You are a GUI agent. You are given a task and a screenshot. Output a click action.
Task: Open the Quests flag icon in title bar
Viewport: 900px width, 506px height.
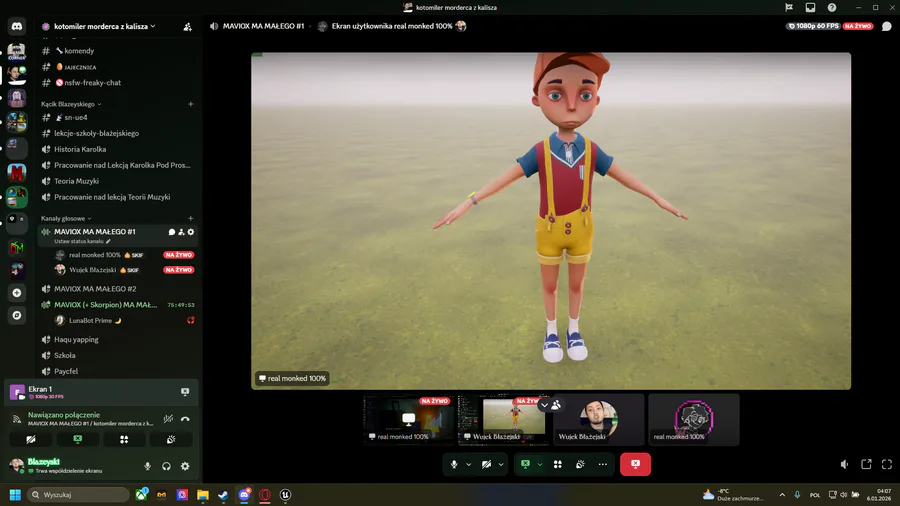tap(789, 7)
